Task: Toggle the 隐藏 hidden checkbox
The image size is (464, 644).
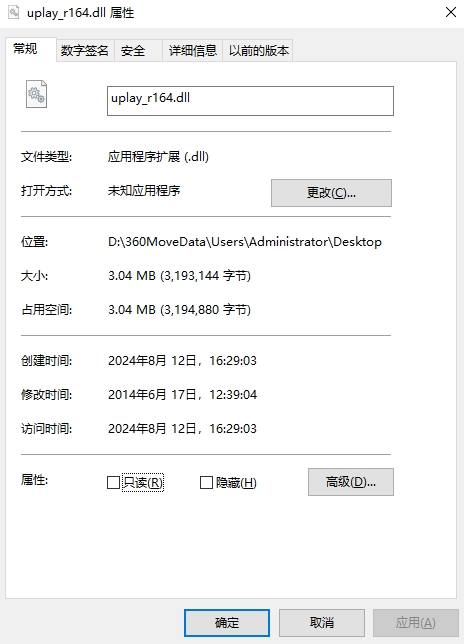Action: coord(206,482)
